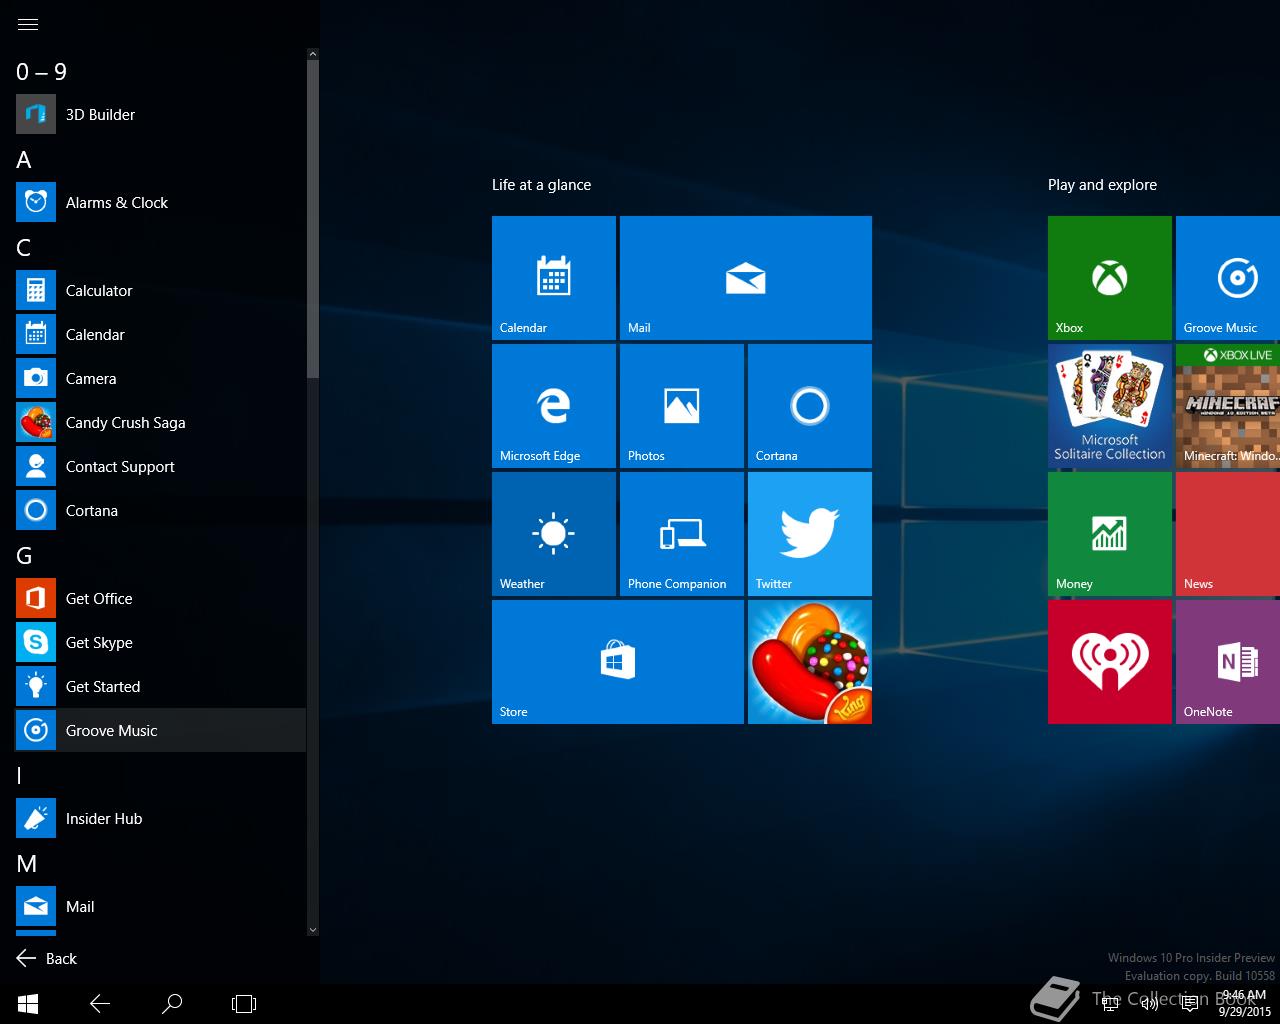Open the Weather tile

point(553,534)
